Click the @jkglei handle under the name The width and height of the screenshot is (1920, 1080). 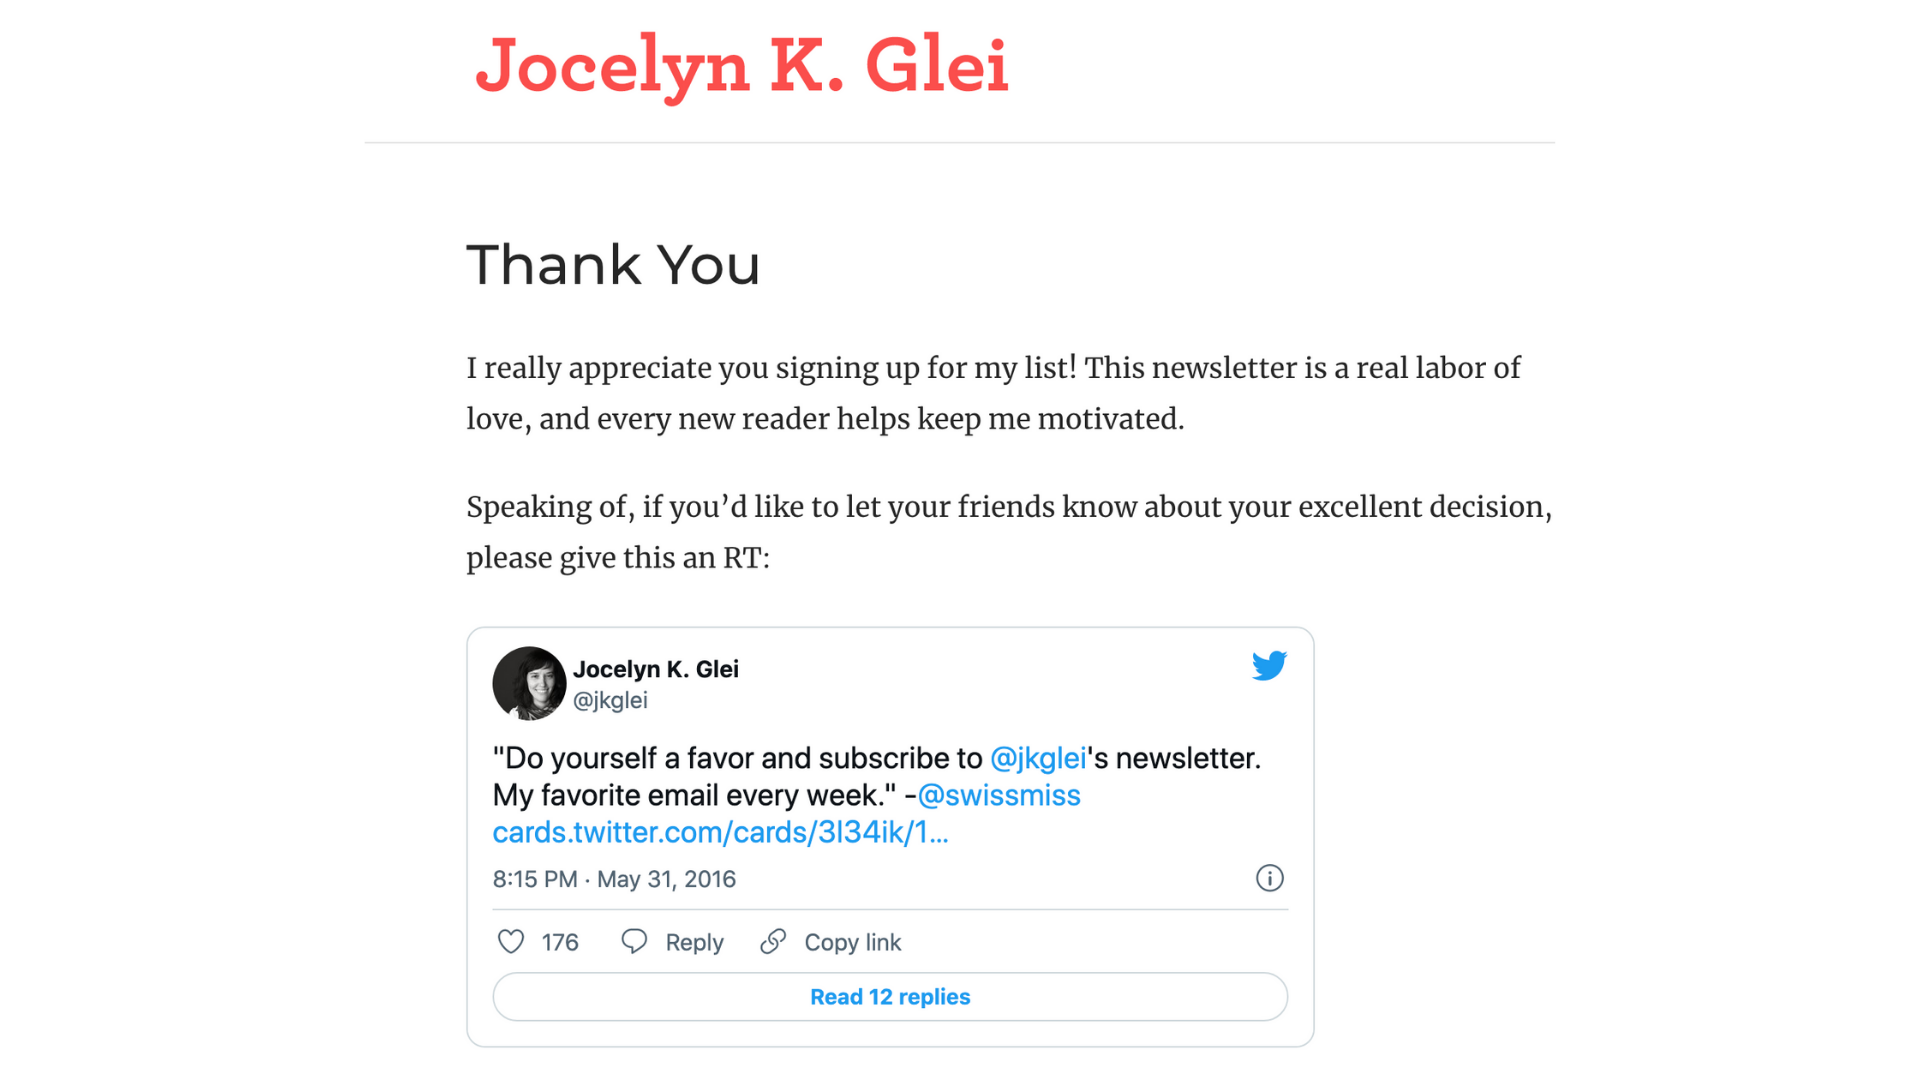point(610,700)
